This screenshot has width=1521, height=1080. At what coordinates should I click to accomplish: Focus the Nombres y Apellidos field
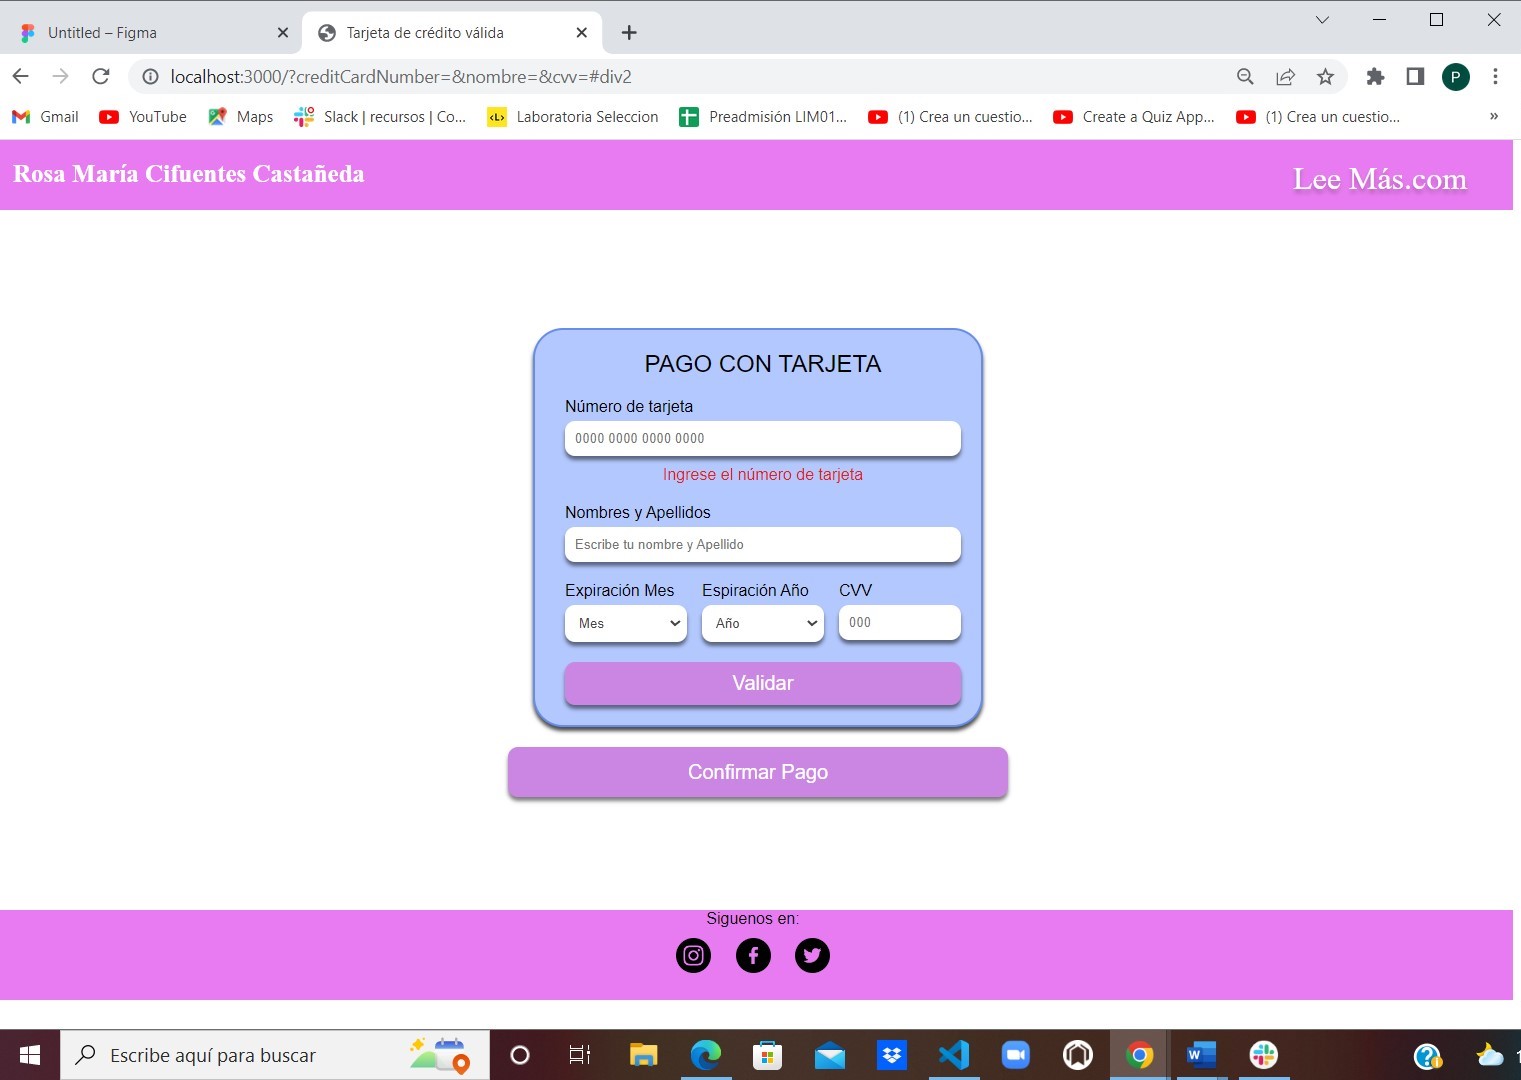[763, 544]
